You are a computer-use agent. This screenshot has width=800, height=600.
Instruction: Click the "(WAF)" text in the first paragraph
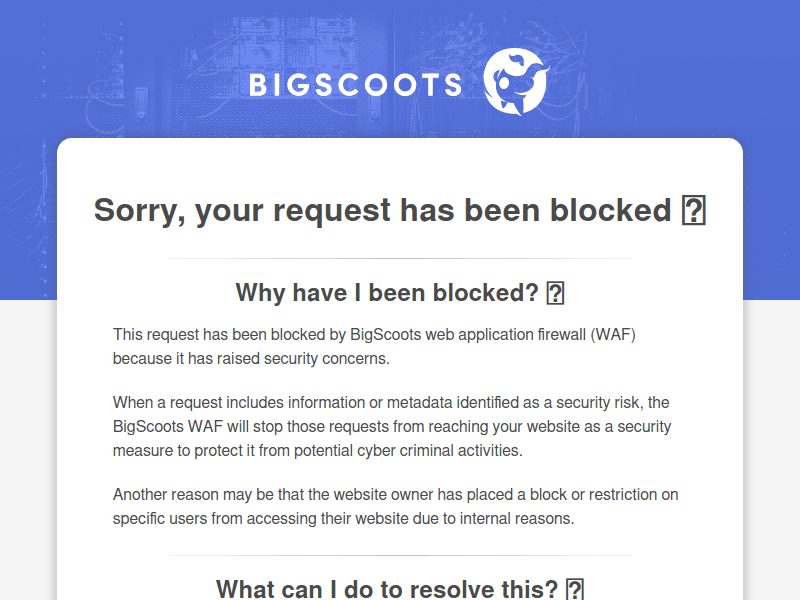coord(612,335)
